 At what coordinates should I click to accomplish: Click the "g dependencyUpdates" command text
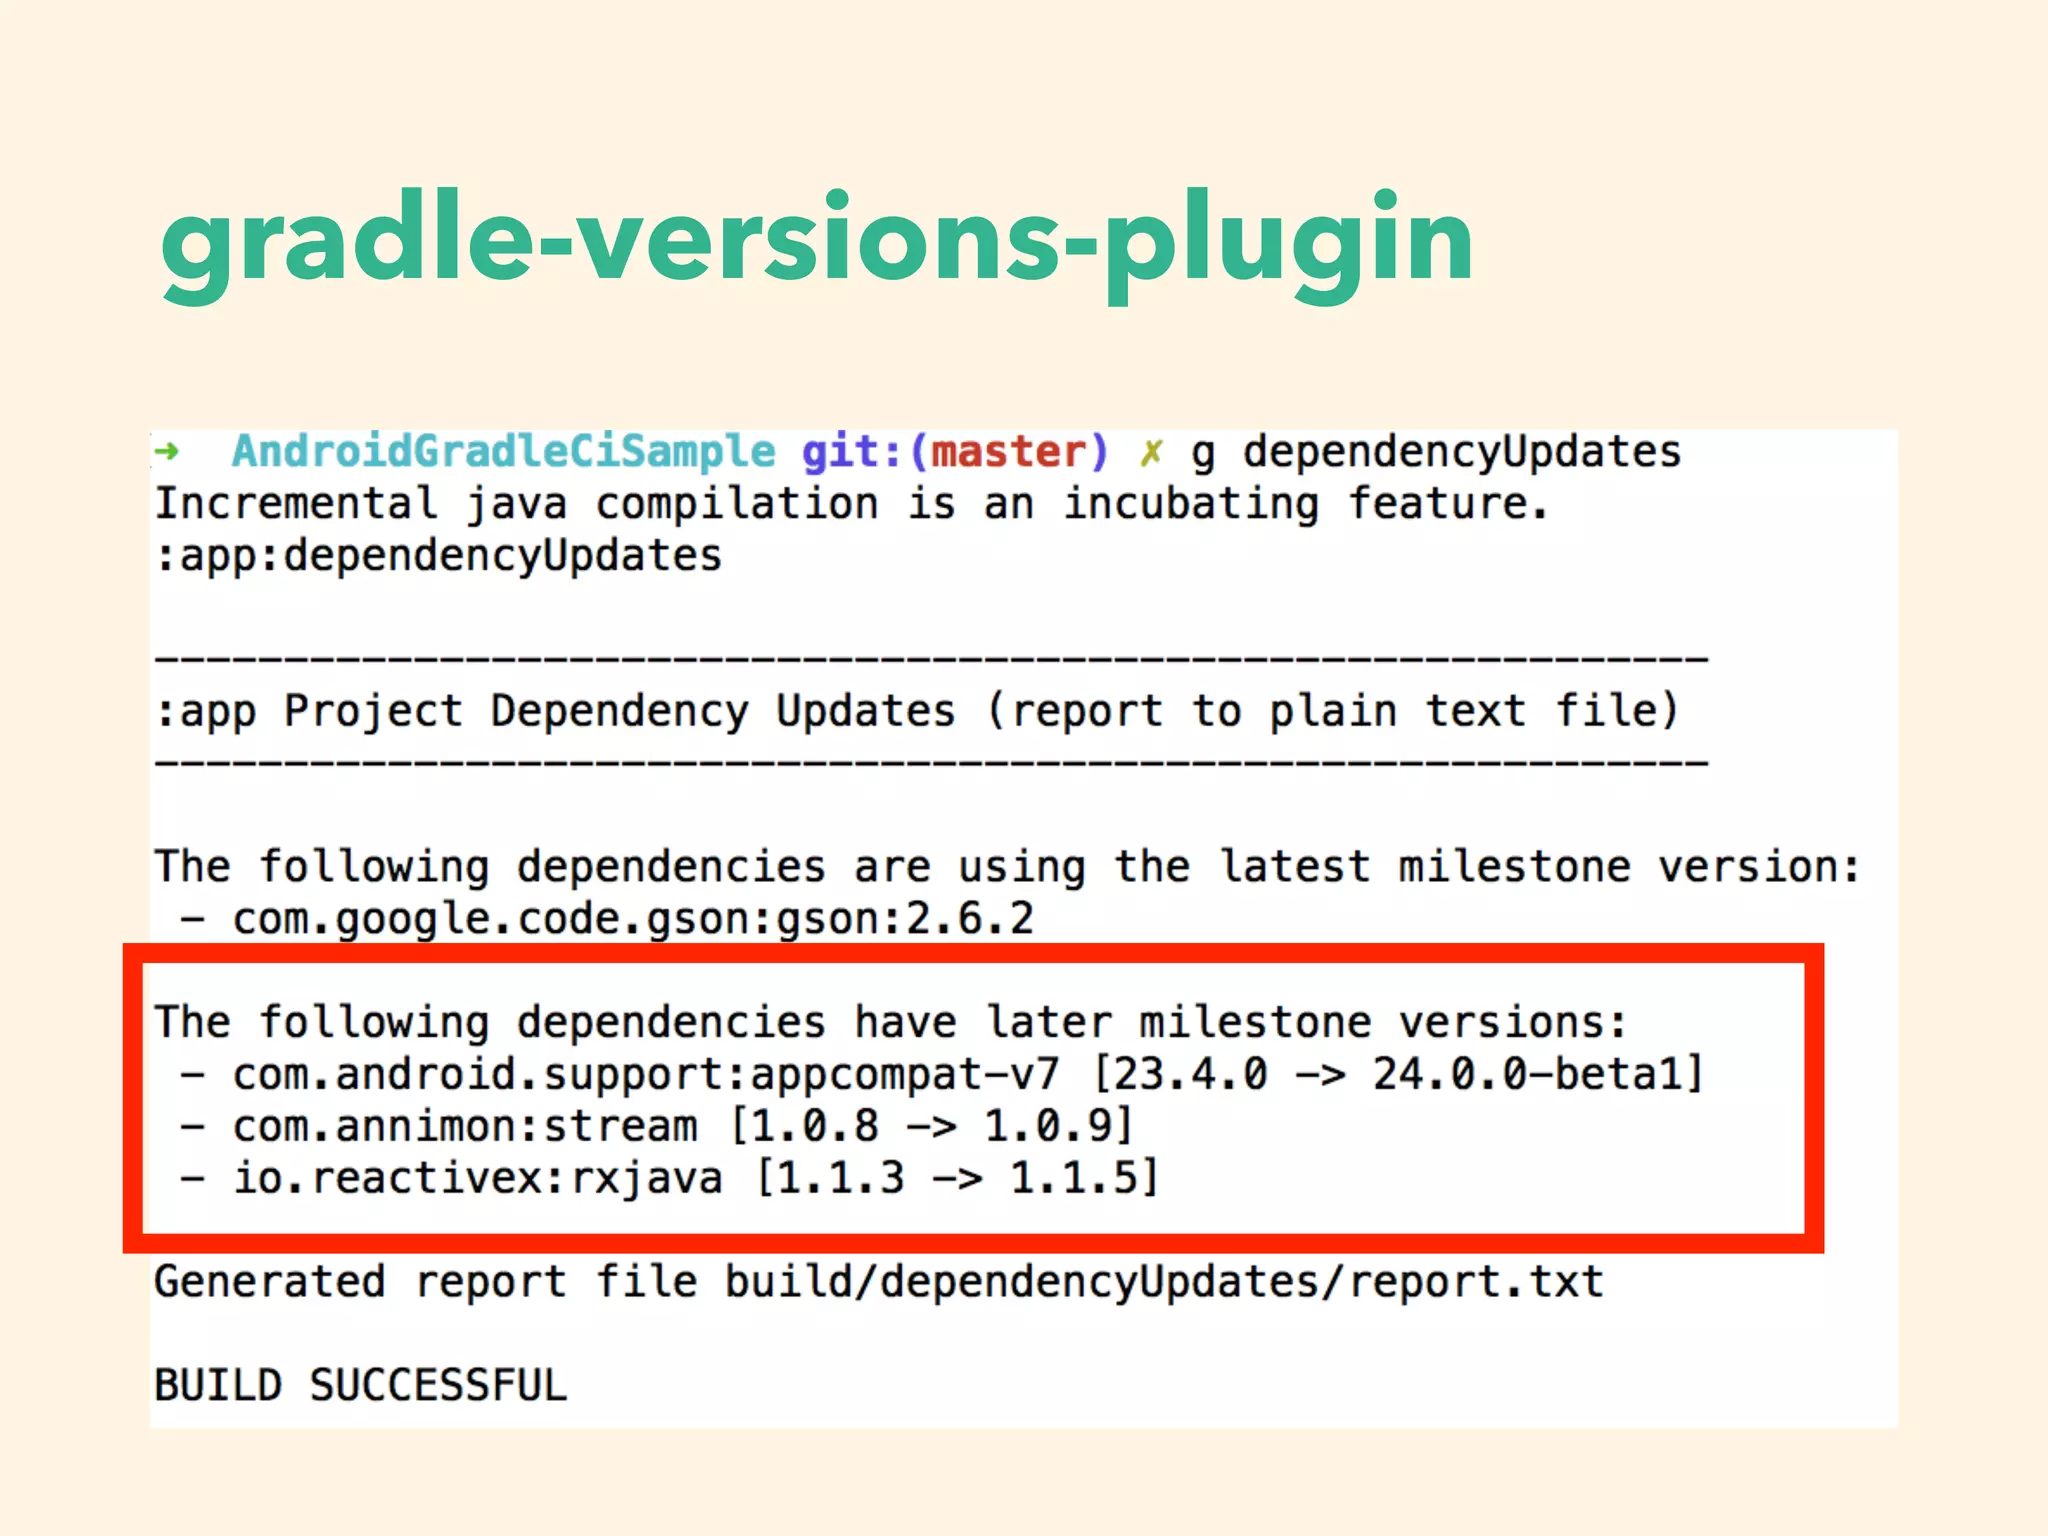click(1436, 453)
